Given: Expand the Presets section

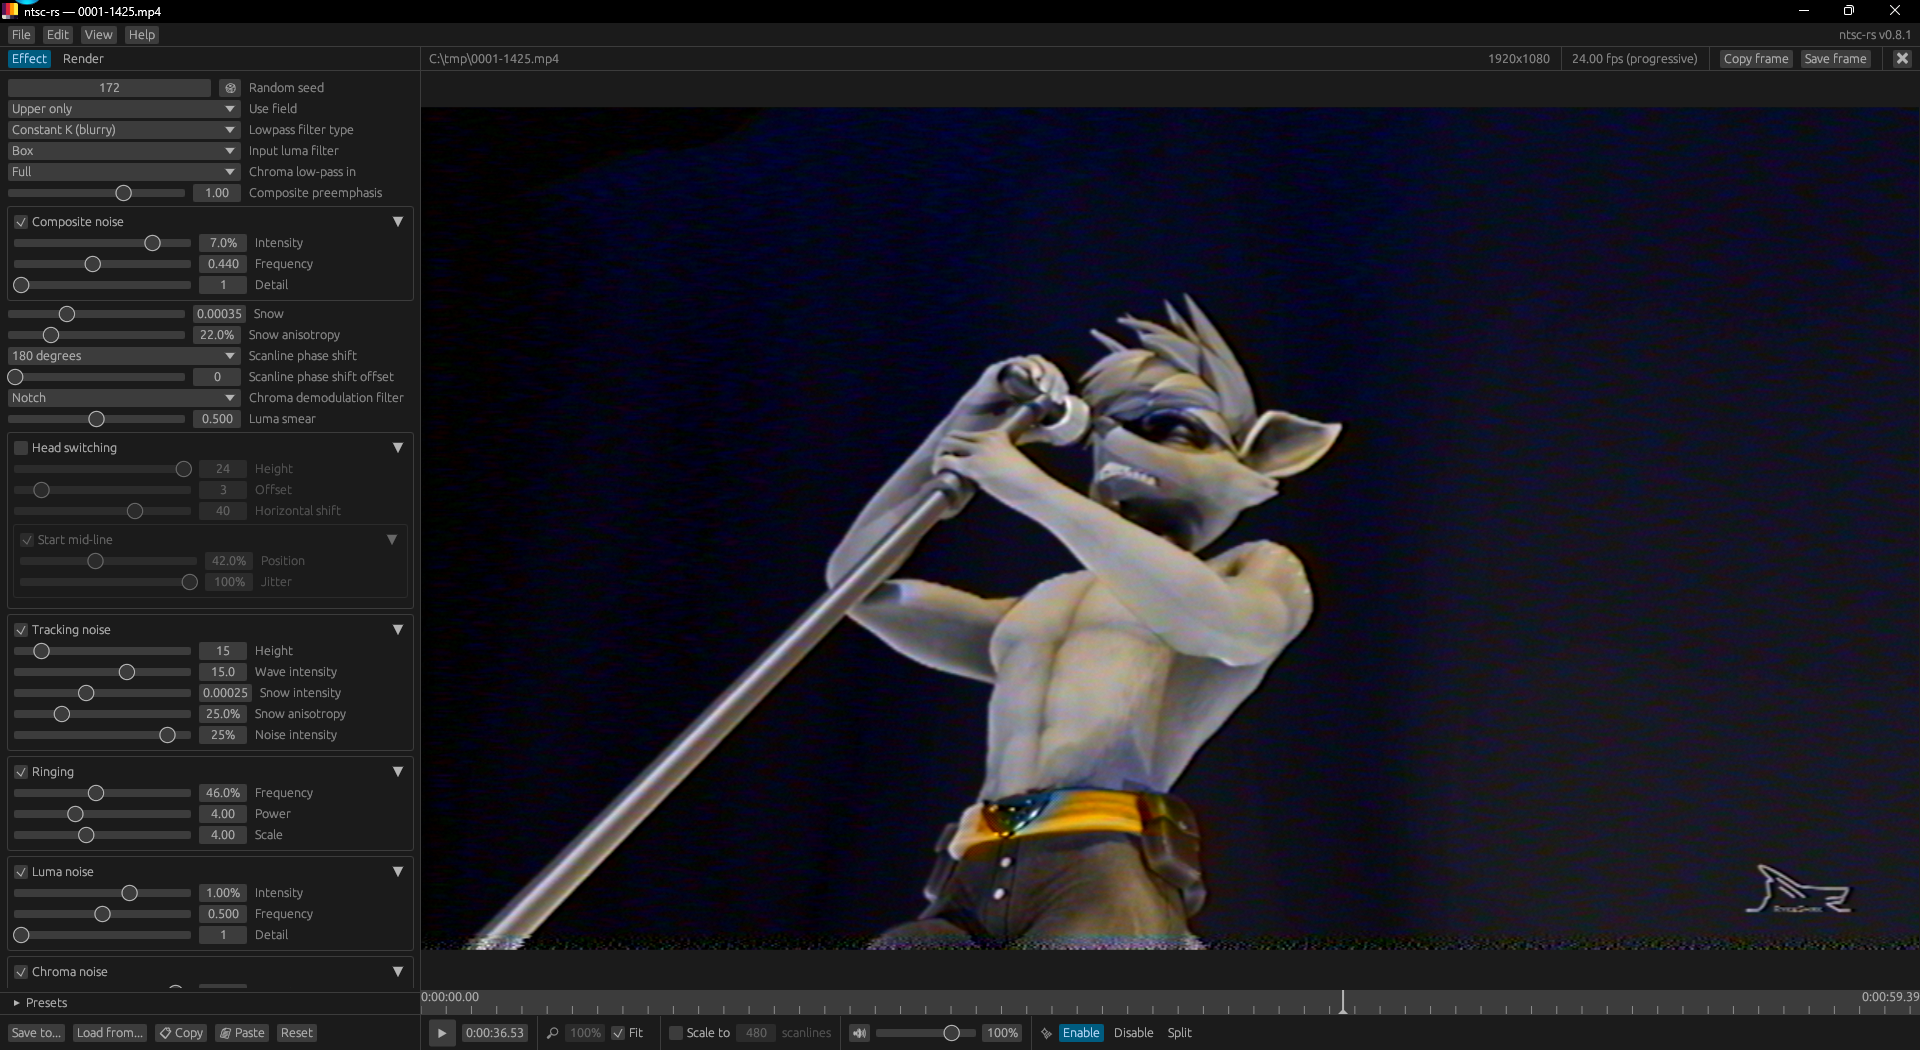Looking at the screenshot, I should pos(16,1003).
